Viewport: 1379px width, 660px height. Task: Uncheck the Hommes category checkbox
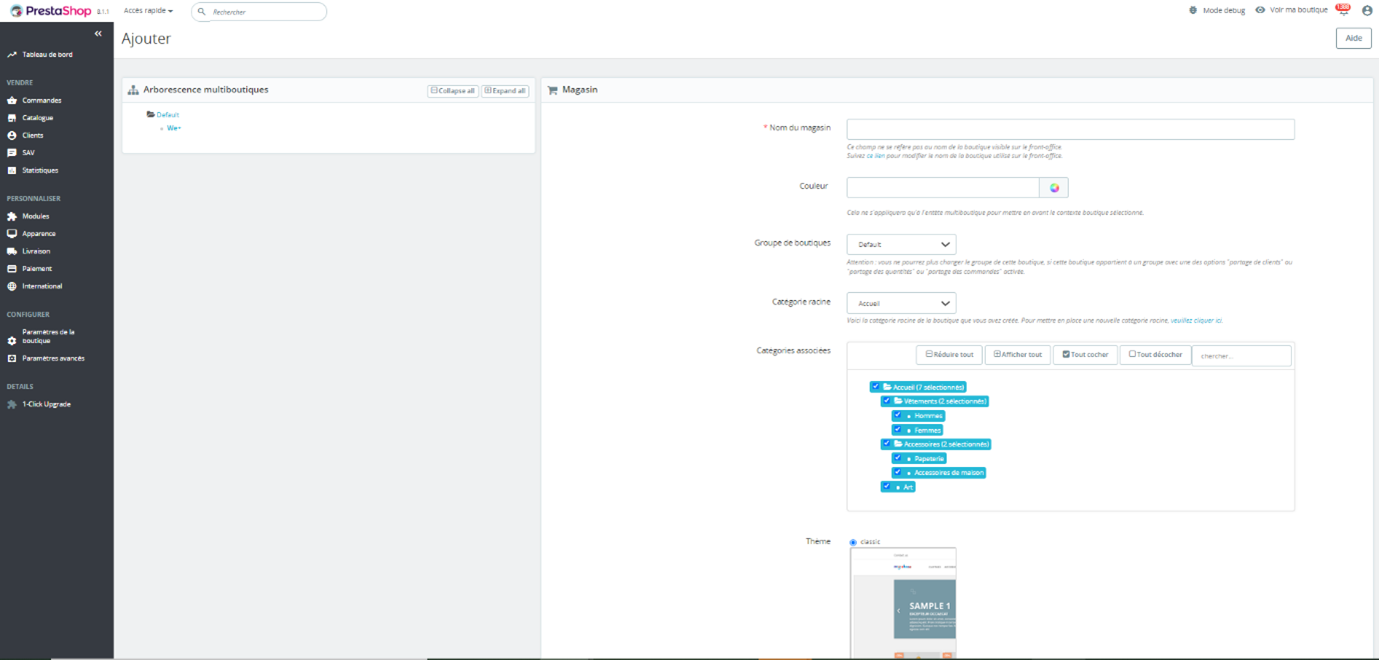[x=898, y=414]
